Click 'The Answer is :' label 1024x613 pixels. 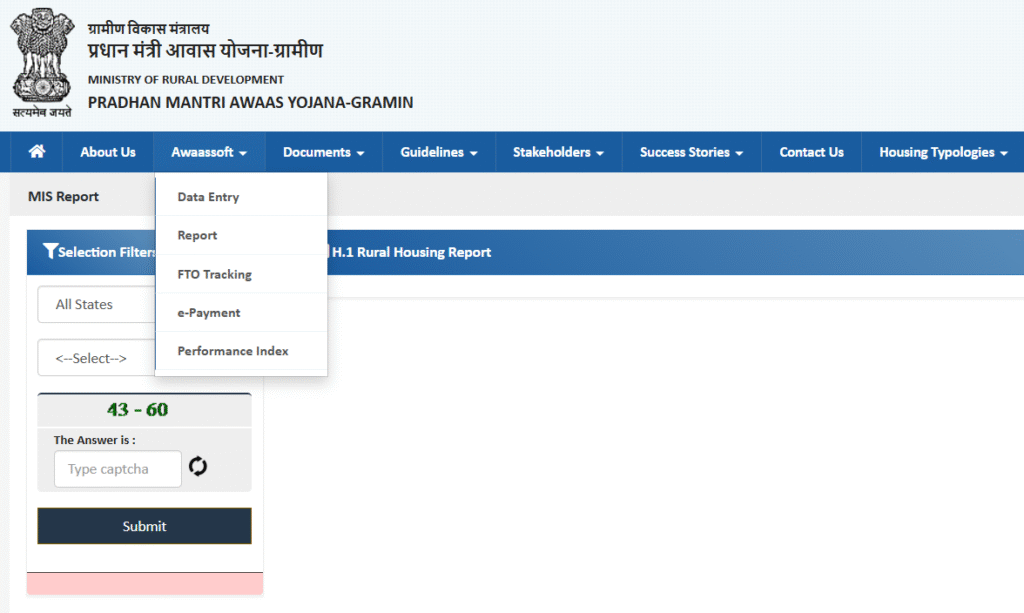(x=95, y=440)
